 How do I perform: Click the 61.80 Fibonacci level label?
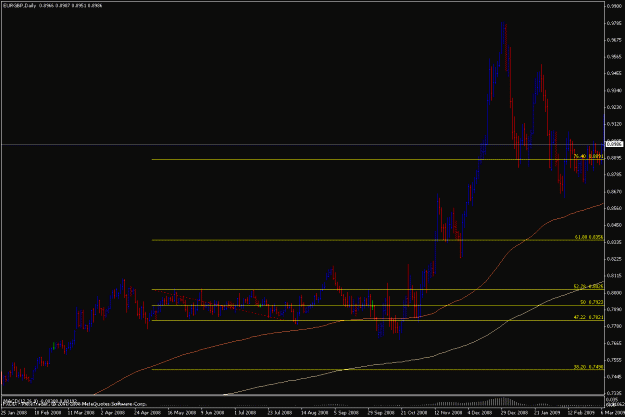(589, 237)
